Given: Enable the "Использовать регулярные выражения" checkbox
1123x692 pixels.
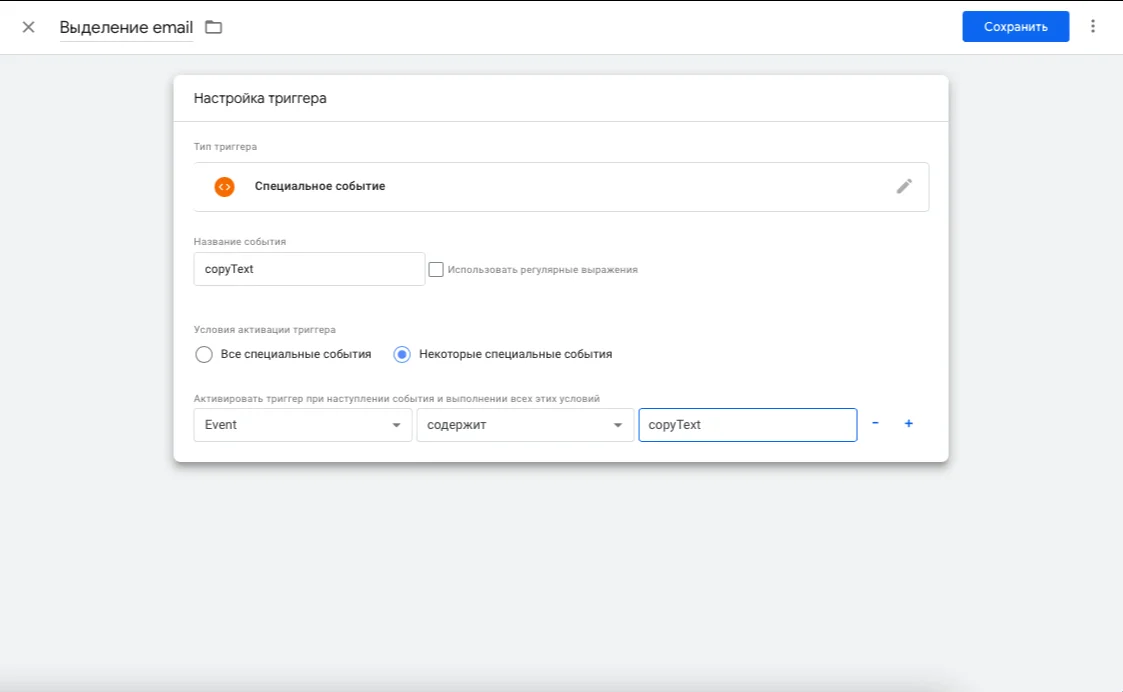Looking at the screenshot, I should pyautogui.click(x=436, y=269).
